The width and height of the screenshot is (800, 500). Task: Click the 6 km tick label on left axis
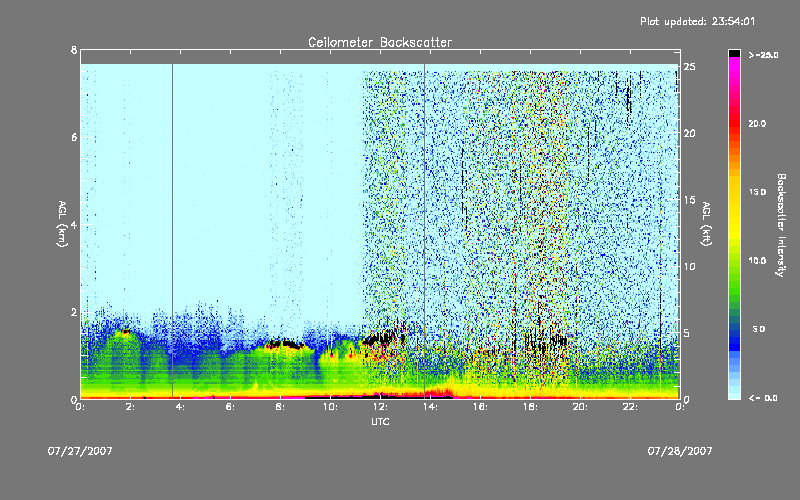coord(74,137)
